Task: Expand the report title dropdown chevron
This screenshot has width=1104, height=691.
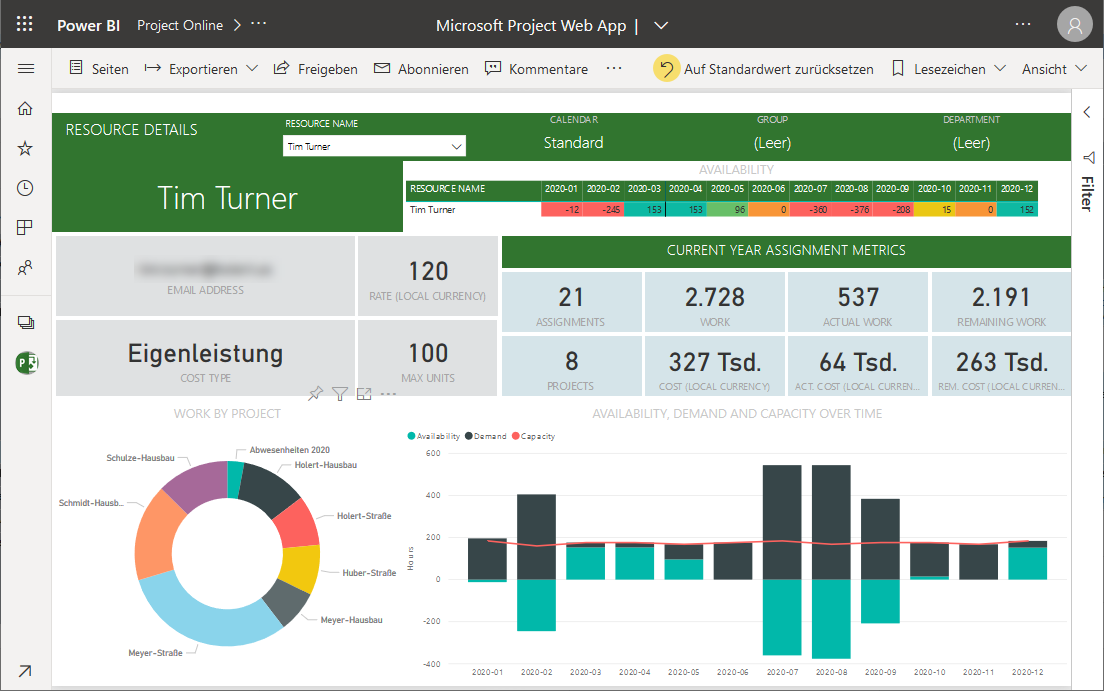Action: 660,25
